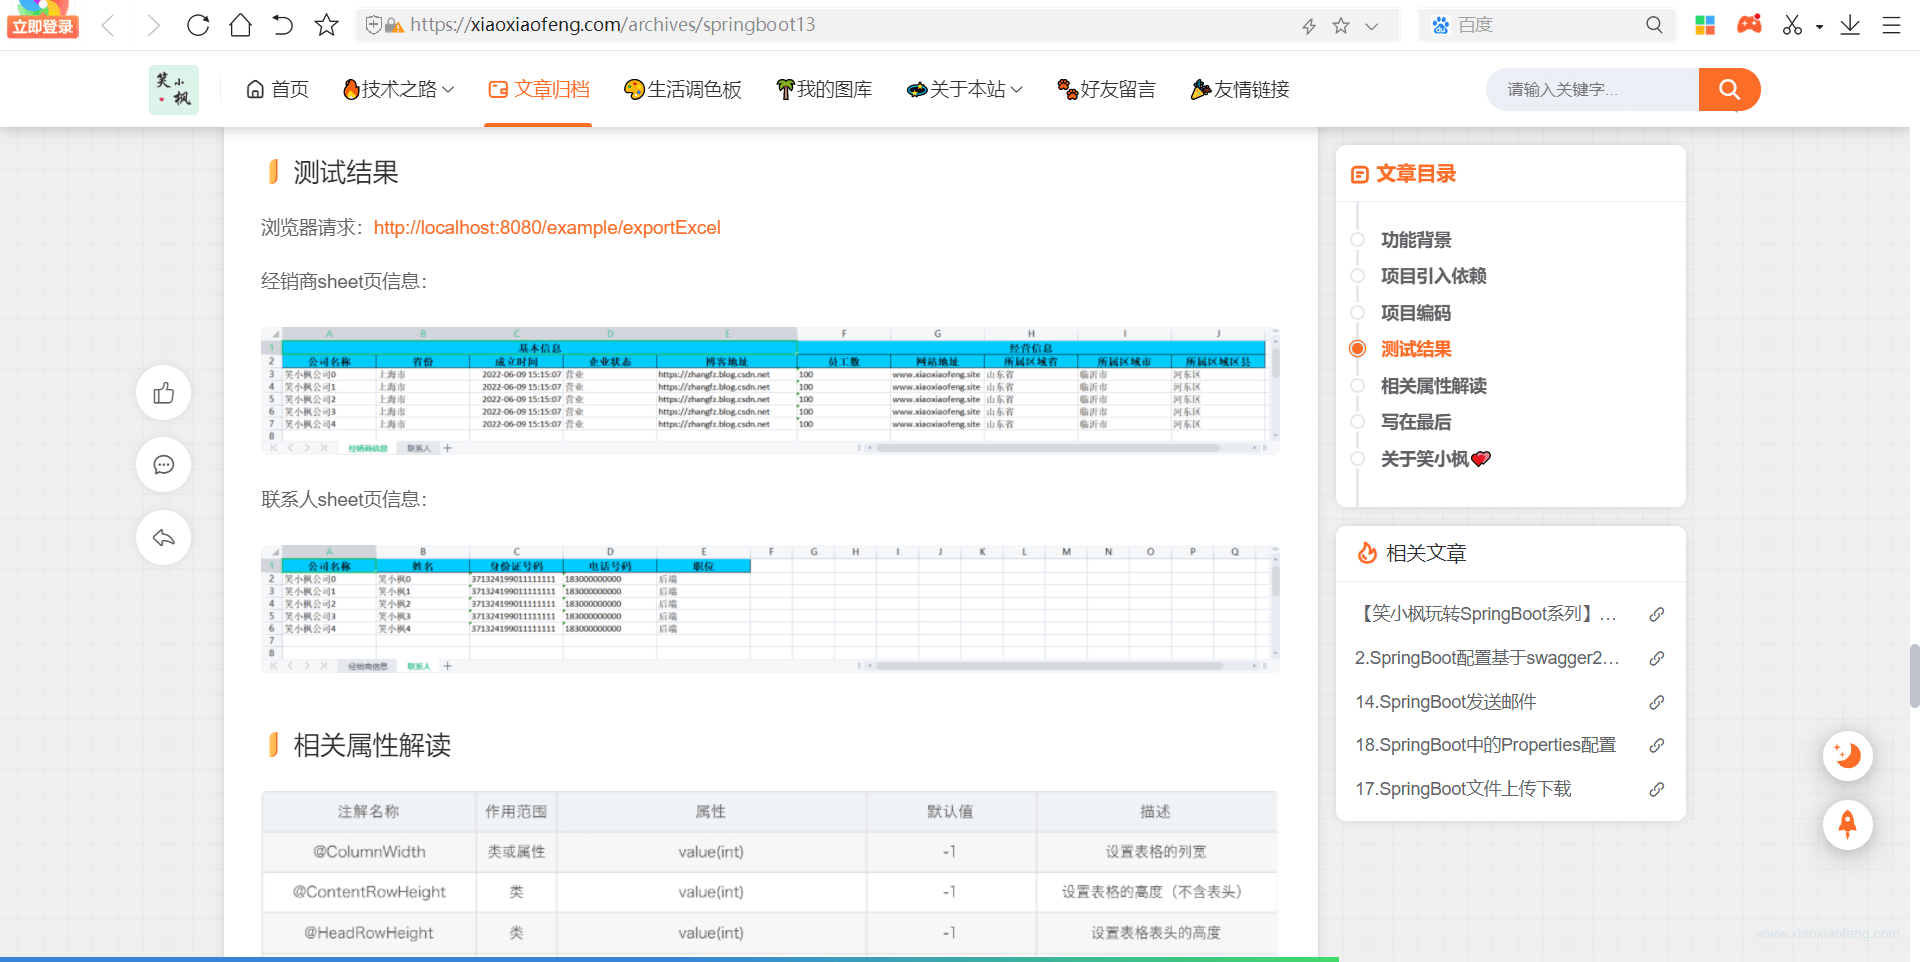Click the scissors screenshot tool icon
This screenshot has height=962, width=1920.
[1792, 25]
